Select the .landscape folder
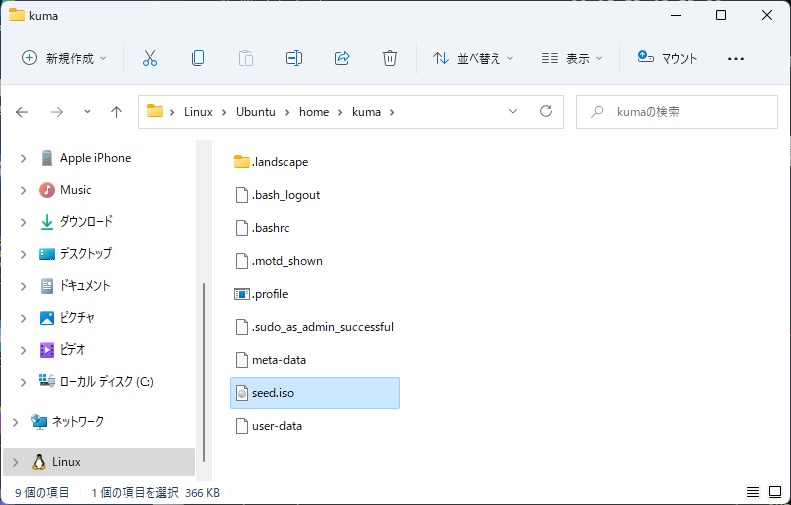The image size is (791, 505). (279, 162)
